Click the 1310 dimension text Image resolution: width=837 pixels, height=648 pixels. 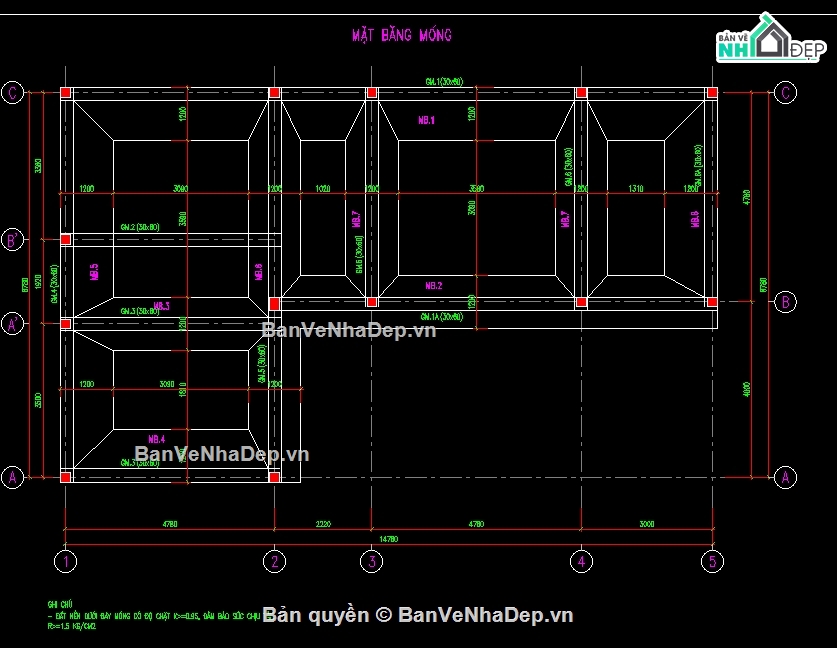click(636, 188)
